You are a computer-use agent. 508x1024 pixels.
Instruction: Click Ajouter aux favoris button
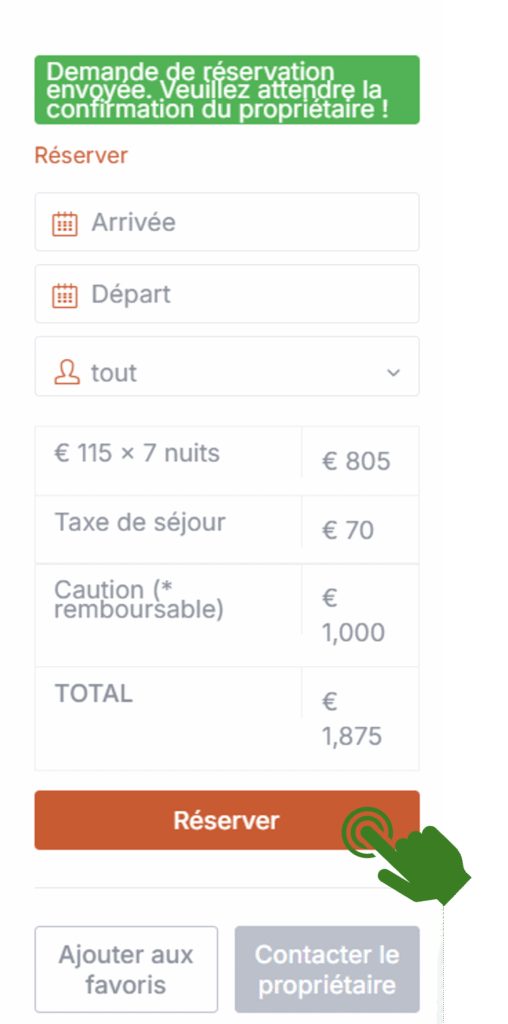(x=126, y=969)
